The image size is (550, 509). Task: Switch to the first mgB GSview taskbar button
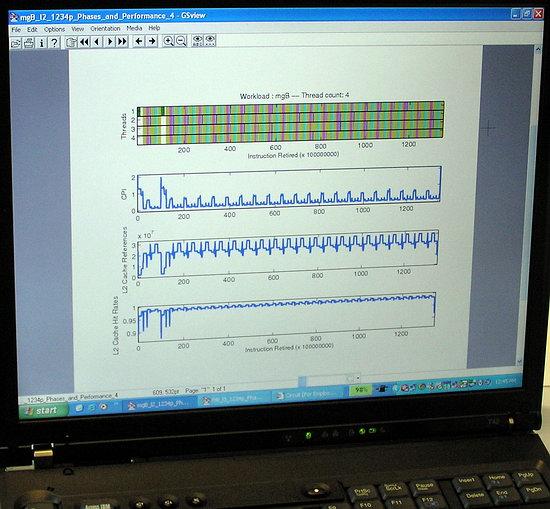click(x=159, y=404)
